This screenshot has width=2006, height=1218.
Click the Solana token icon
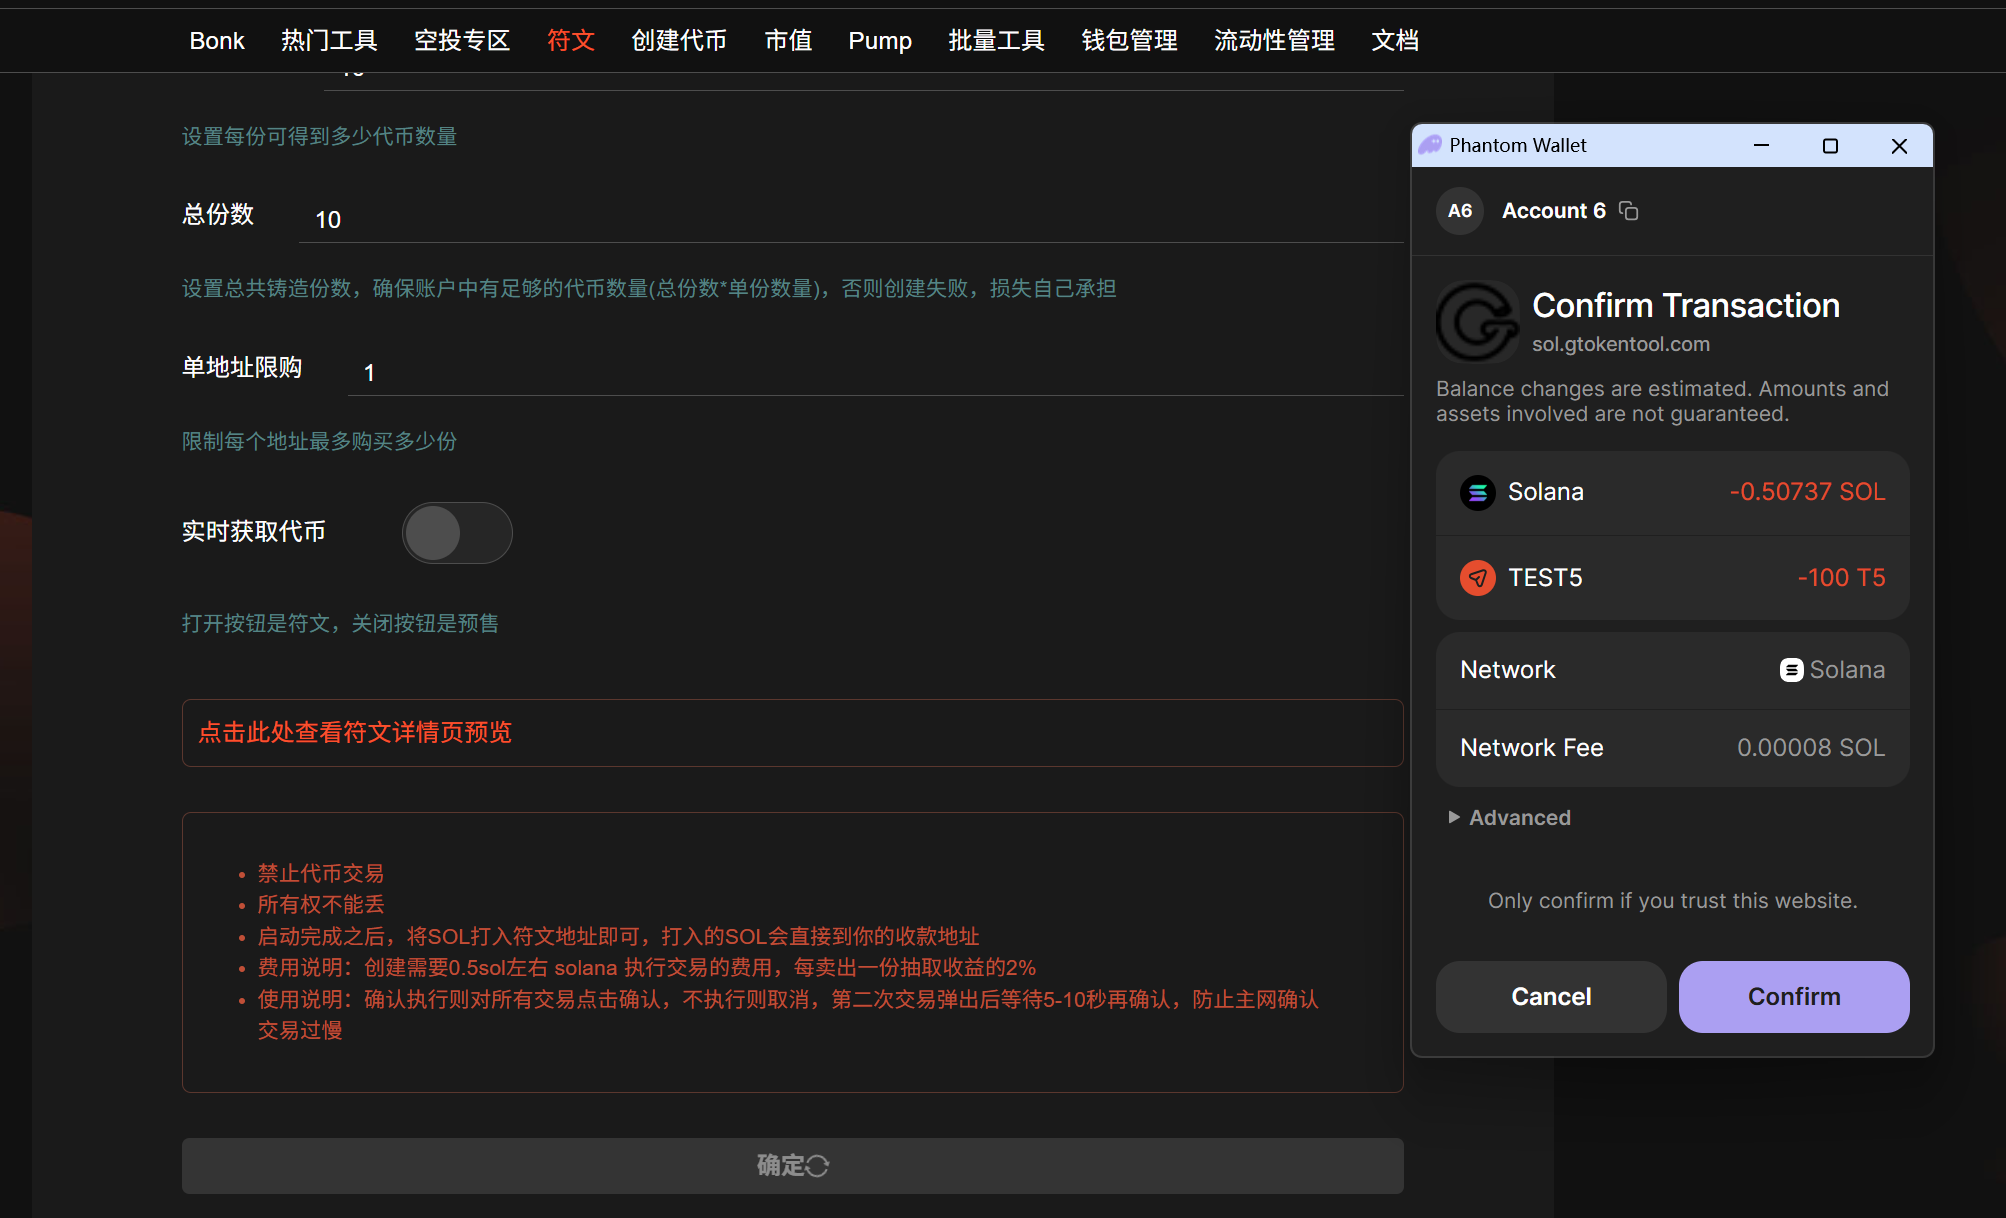click(x=1477, y=492)
